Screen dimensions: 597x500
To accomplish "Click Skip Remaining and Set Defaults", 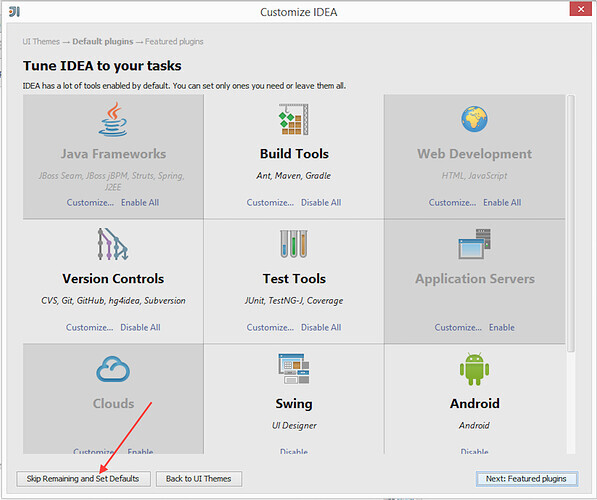I will pyautogui.click(x=83, y=479).
